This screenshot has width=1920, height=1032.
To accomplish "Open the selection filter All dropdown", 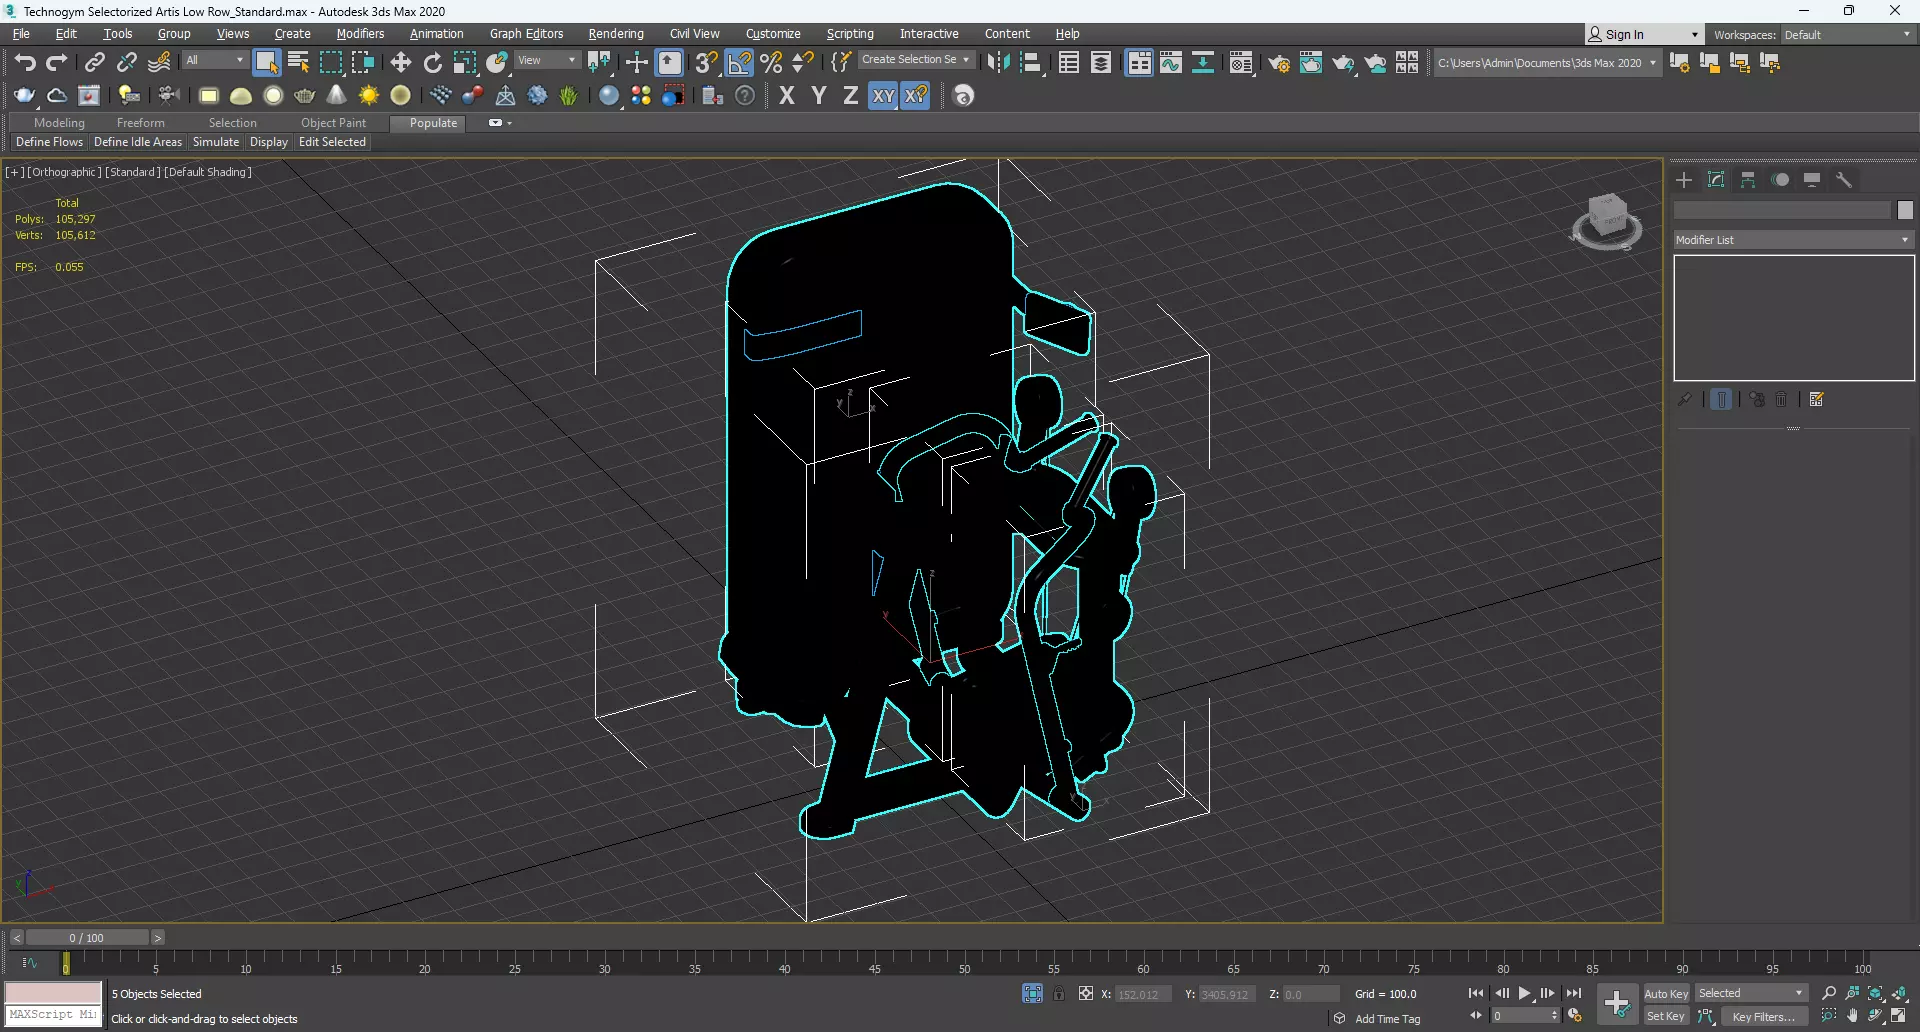I will point(214,61).
